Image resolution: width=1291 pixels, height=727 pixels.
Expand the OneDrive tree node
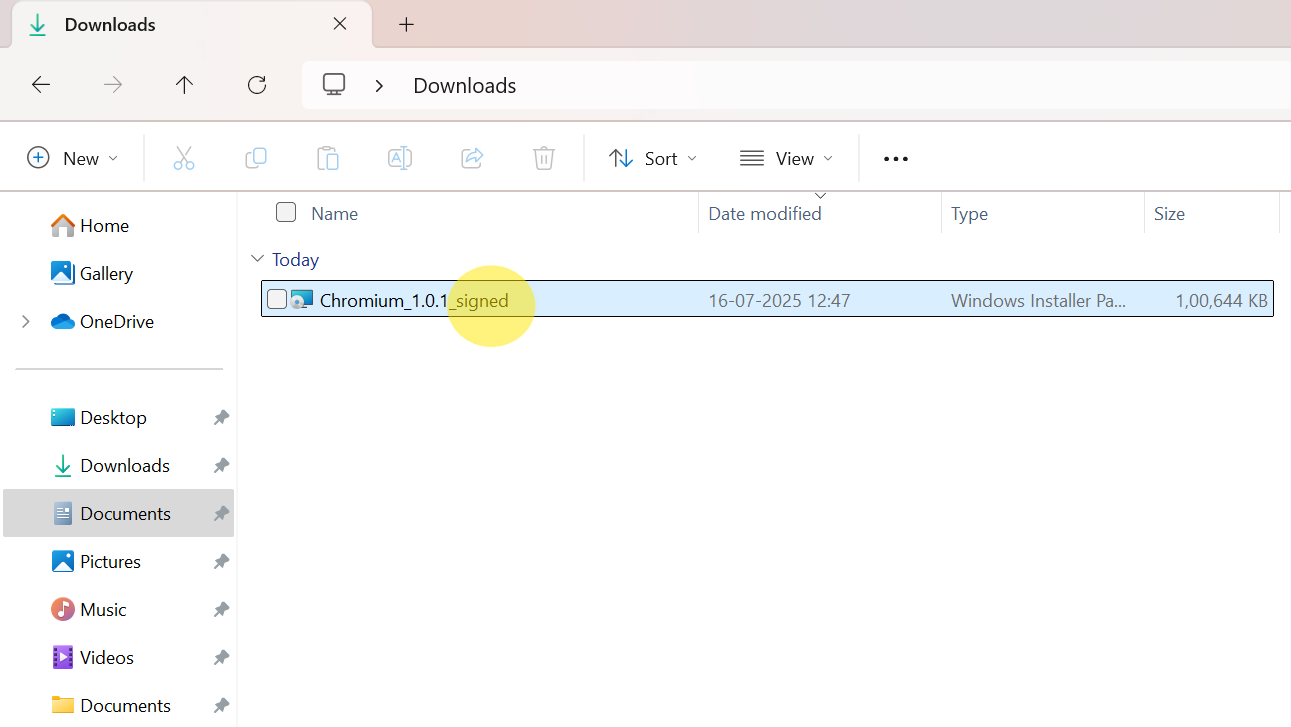[x=26, y=321]
